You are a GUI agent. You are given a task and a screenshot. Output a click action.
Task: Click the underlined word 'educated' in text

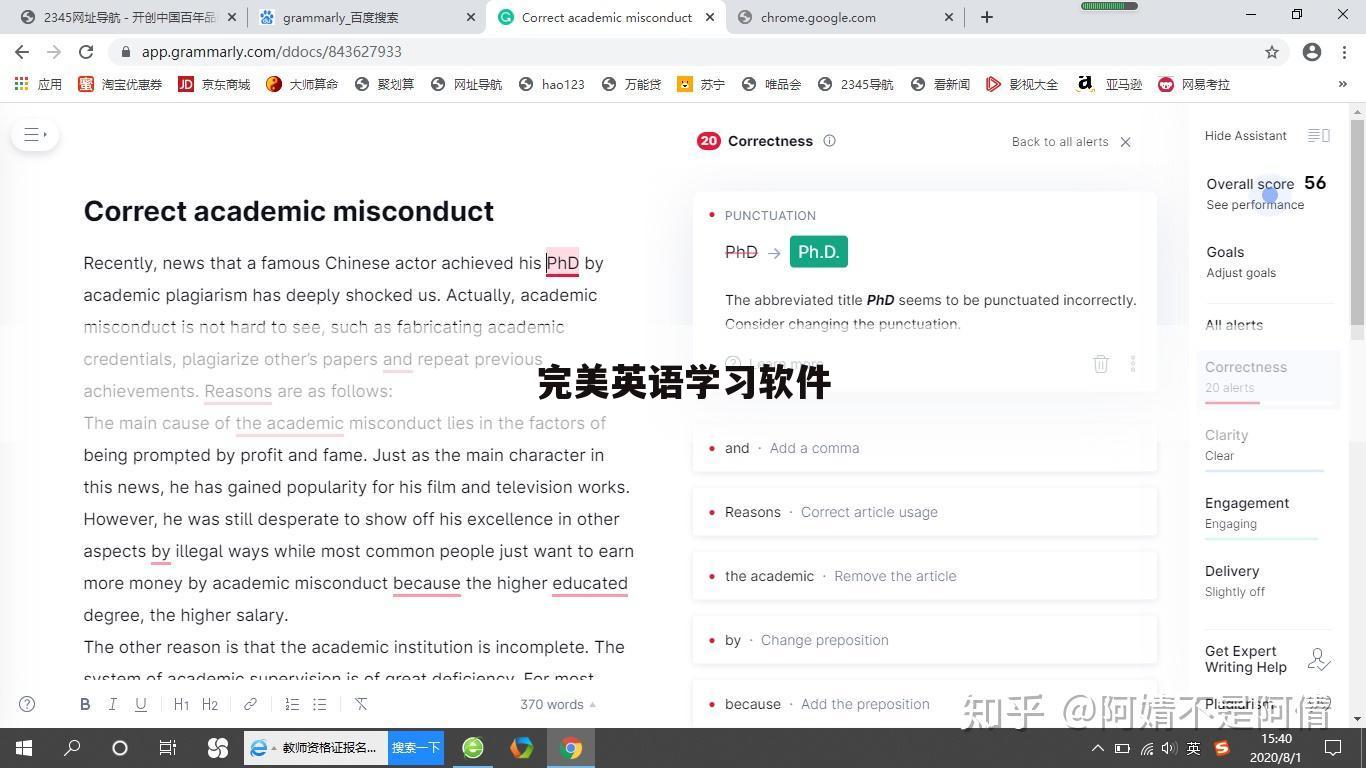[590, 583]
